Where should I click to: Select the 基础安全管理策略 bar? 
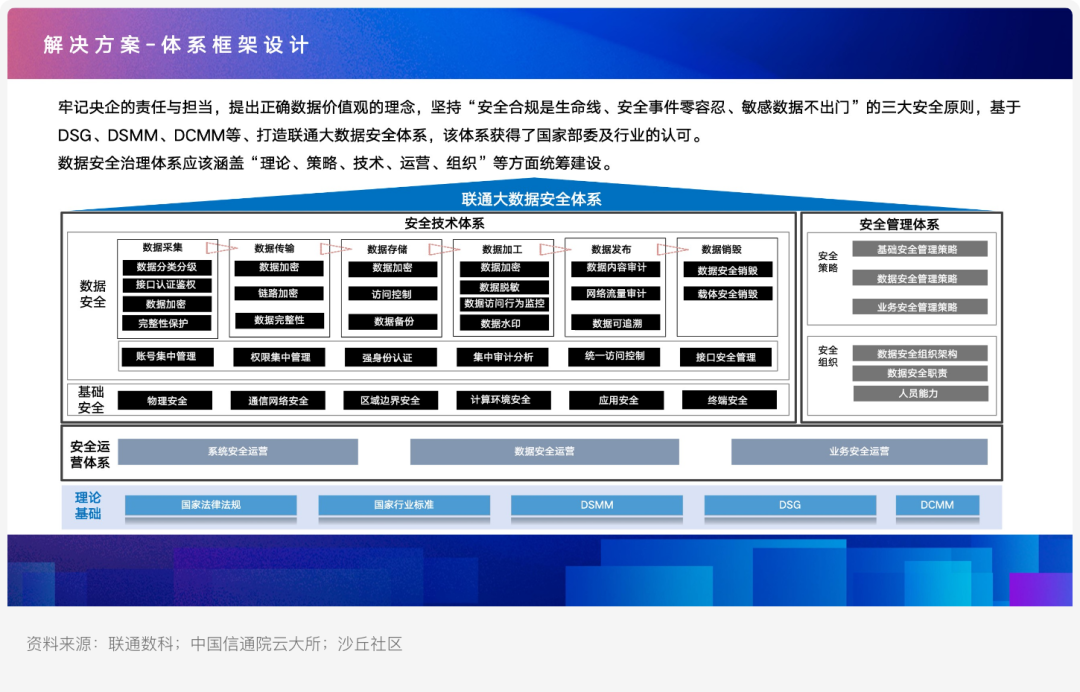point(919,249)
